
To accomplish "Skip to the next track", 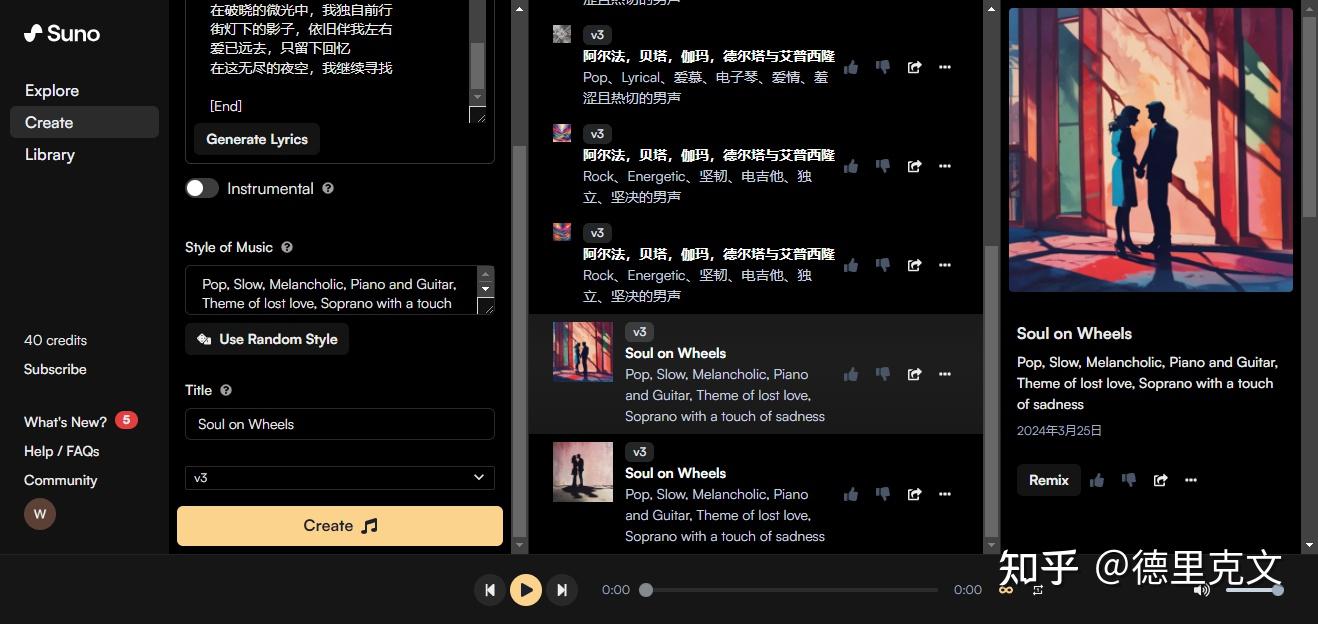I will click(x=562, y=590).
